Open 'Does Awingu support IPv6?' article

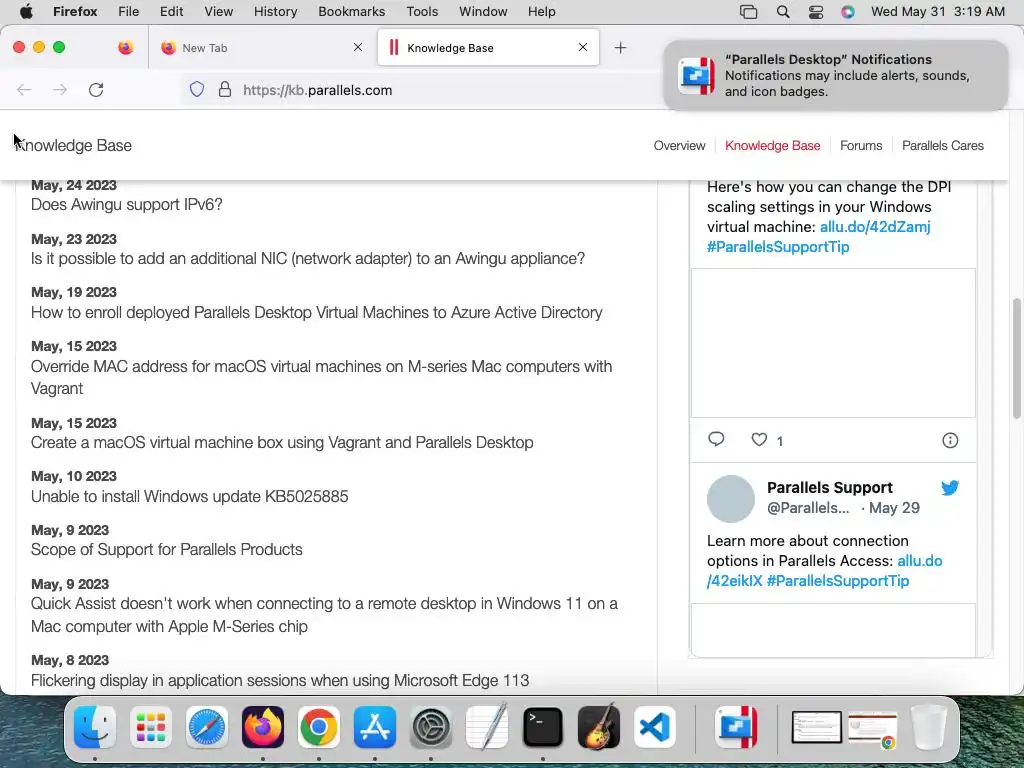127,204
